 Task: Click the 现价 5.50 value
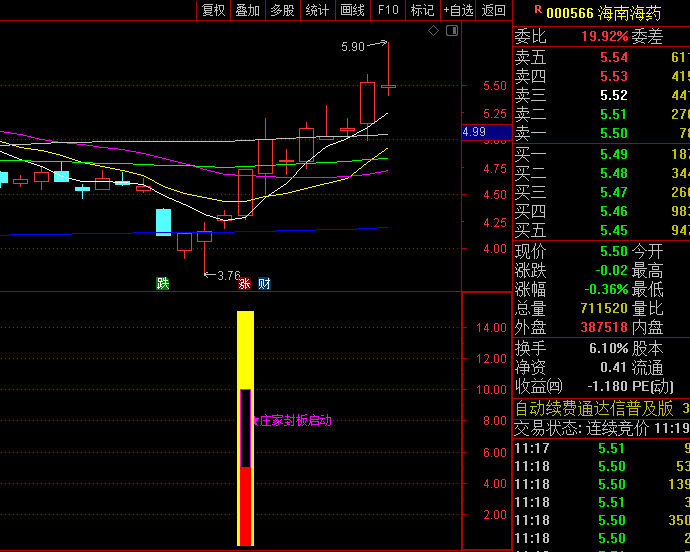coord(614,251)
